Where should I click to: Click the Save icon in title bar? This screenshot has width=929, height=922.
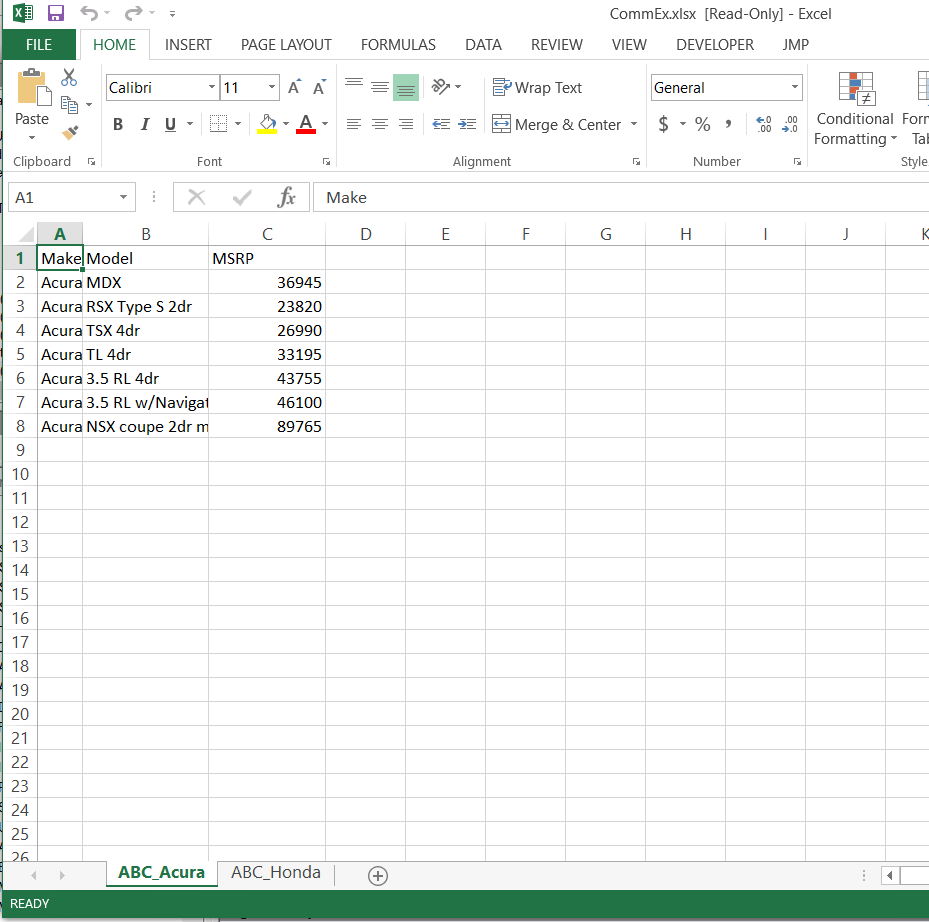pos(56,14)
